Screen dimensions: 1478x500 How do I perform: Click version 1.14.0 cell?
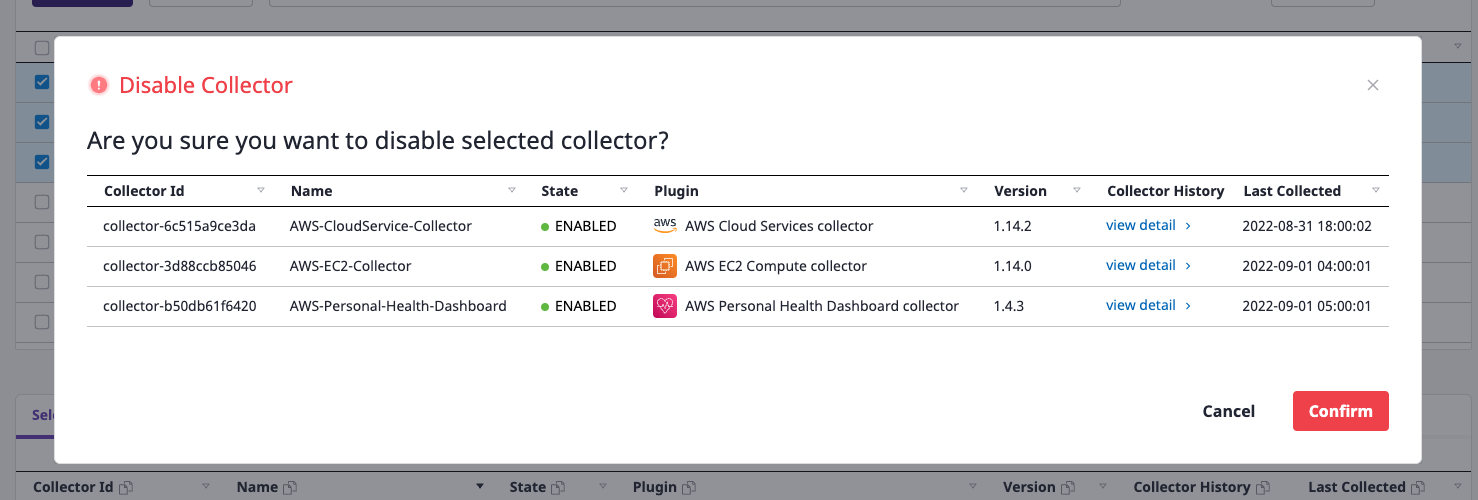click(x=1013, y=266)
